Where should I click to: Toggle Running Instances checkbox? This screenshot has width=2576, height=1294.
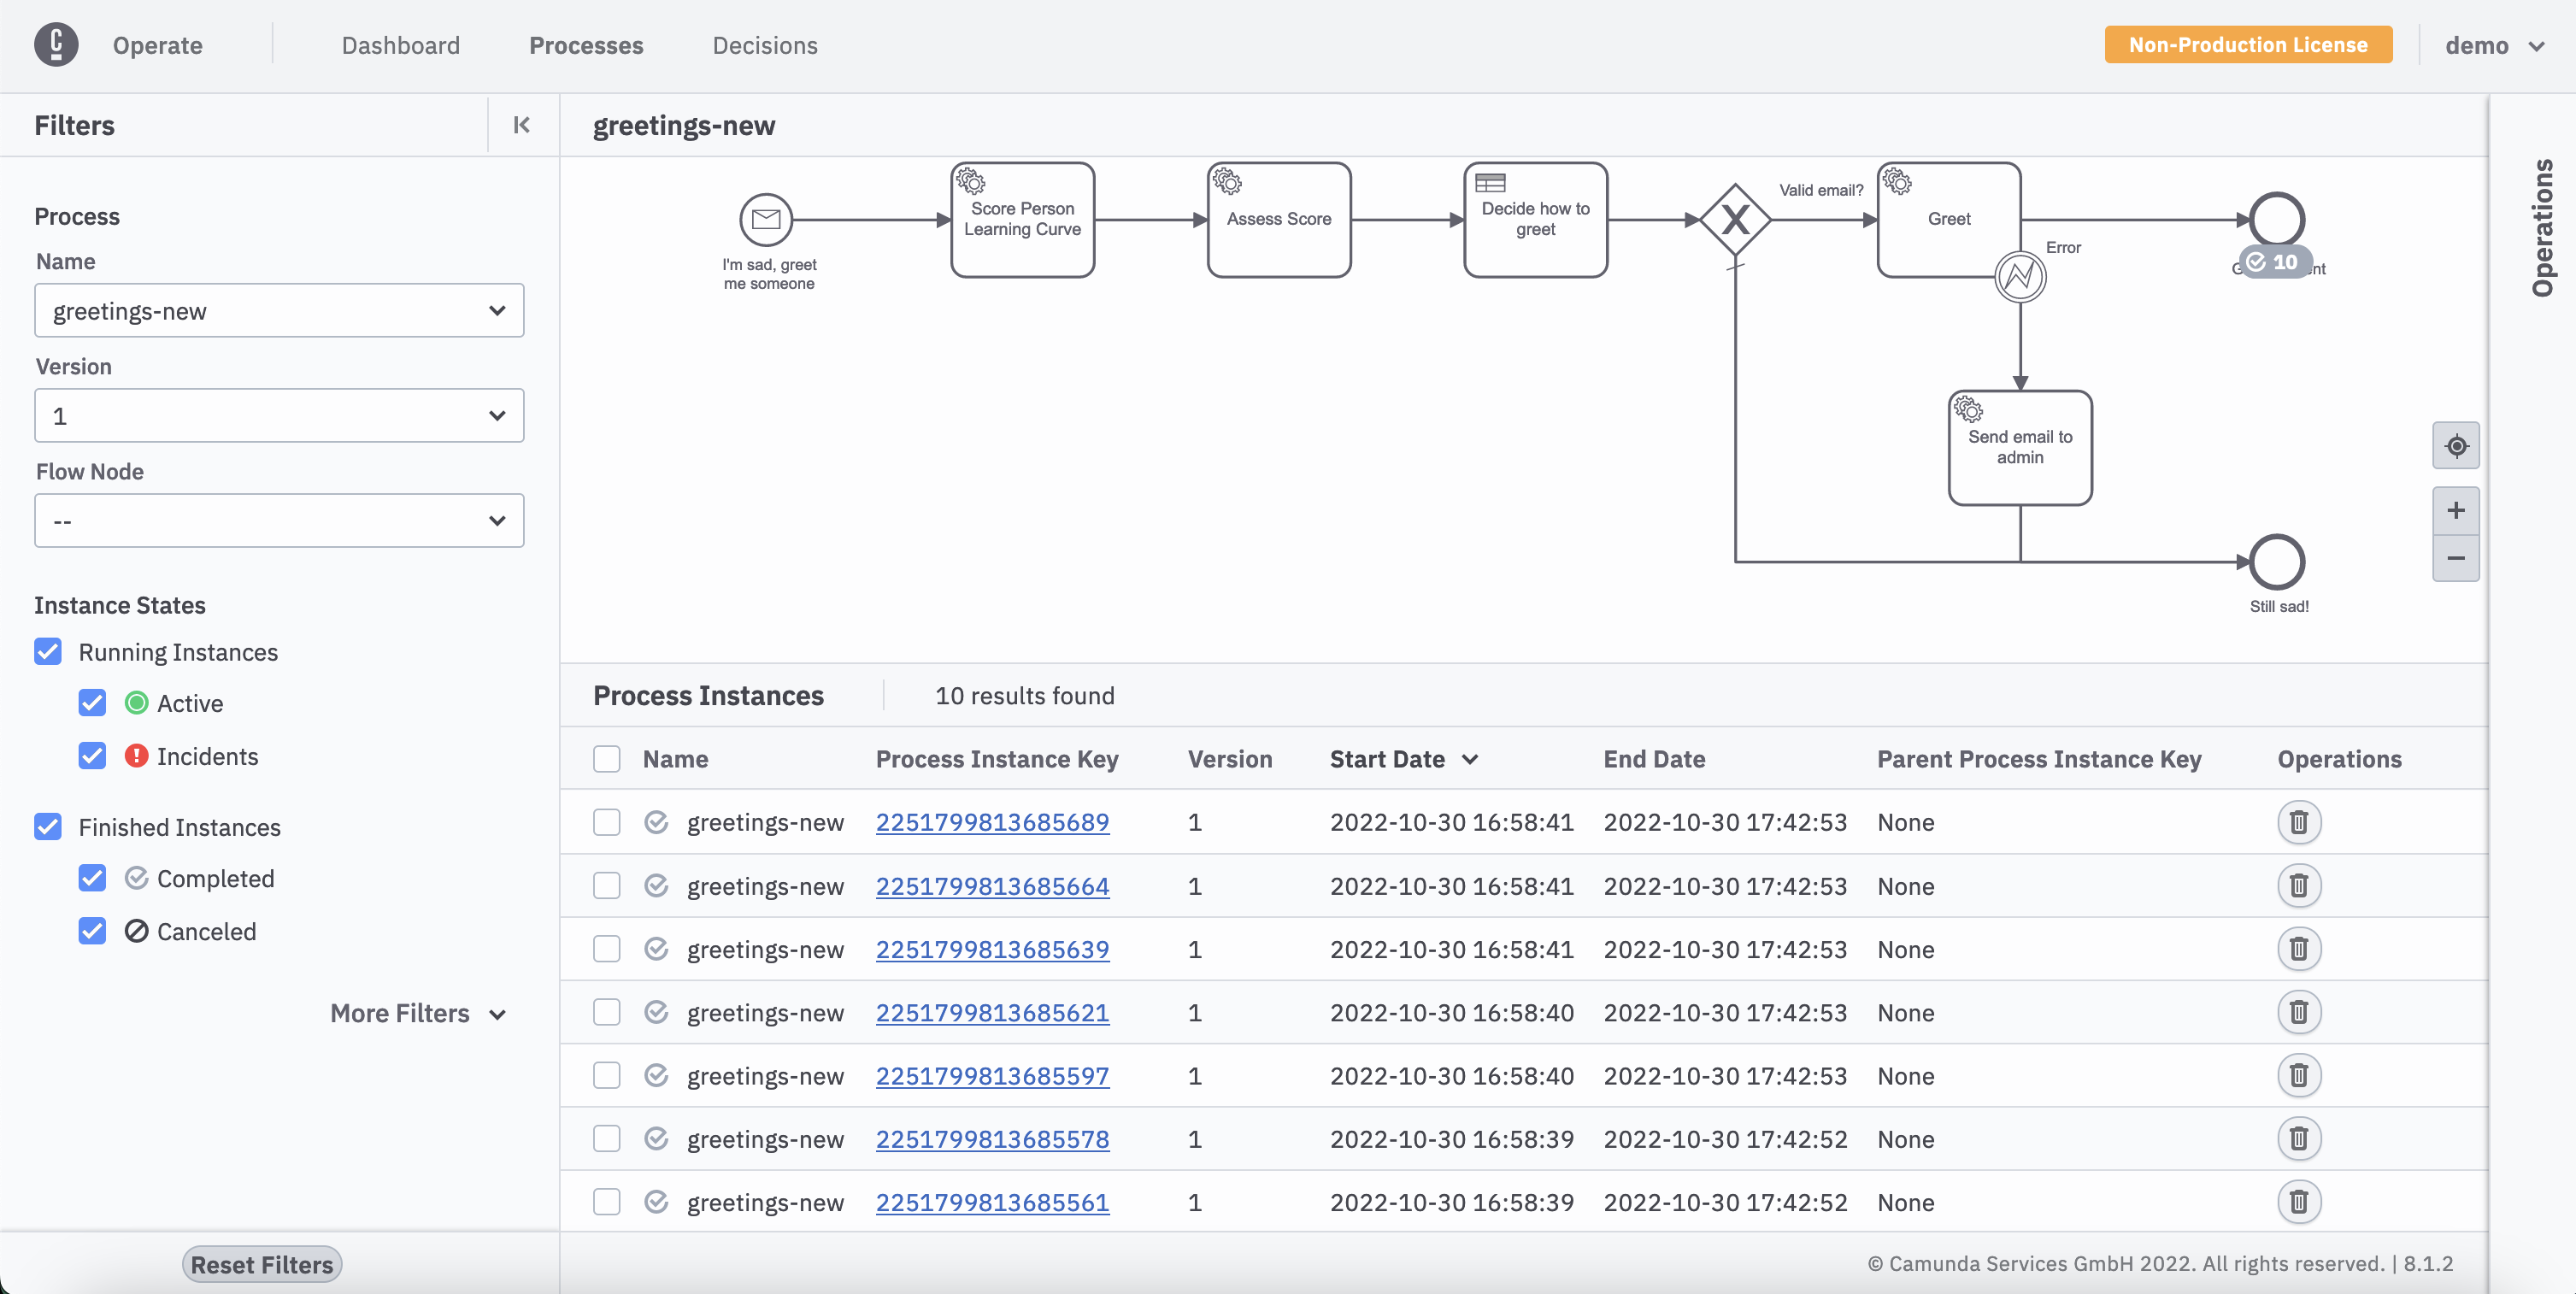coord(48,652)
